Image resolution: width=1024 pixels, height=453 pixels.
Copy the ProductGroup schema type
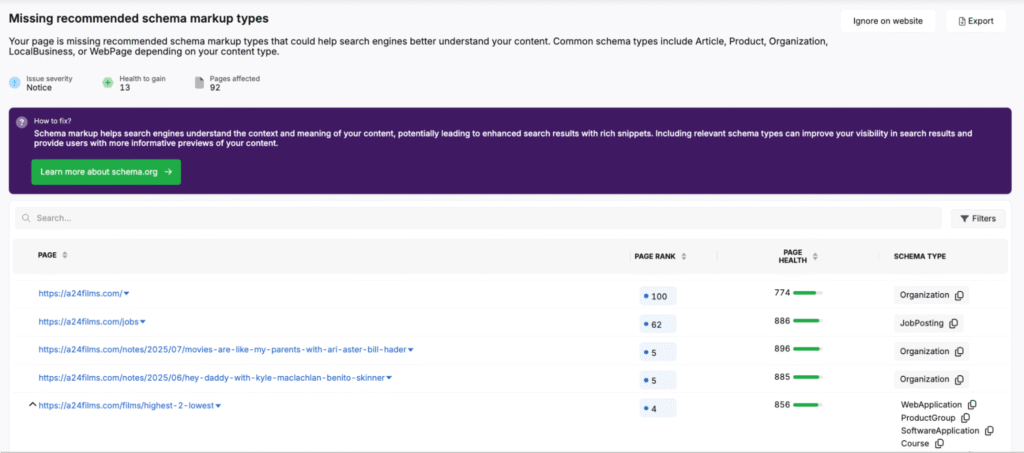(965, 418)
